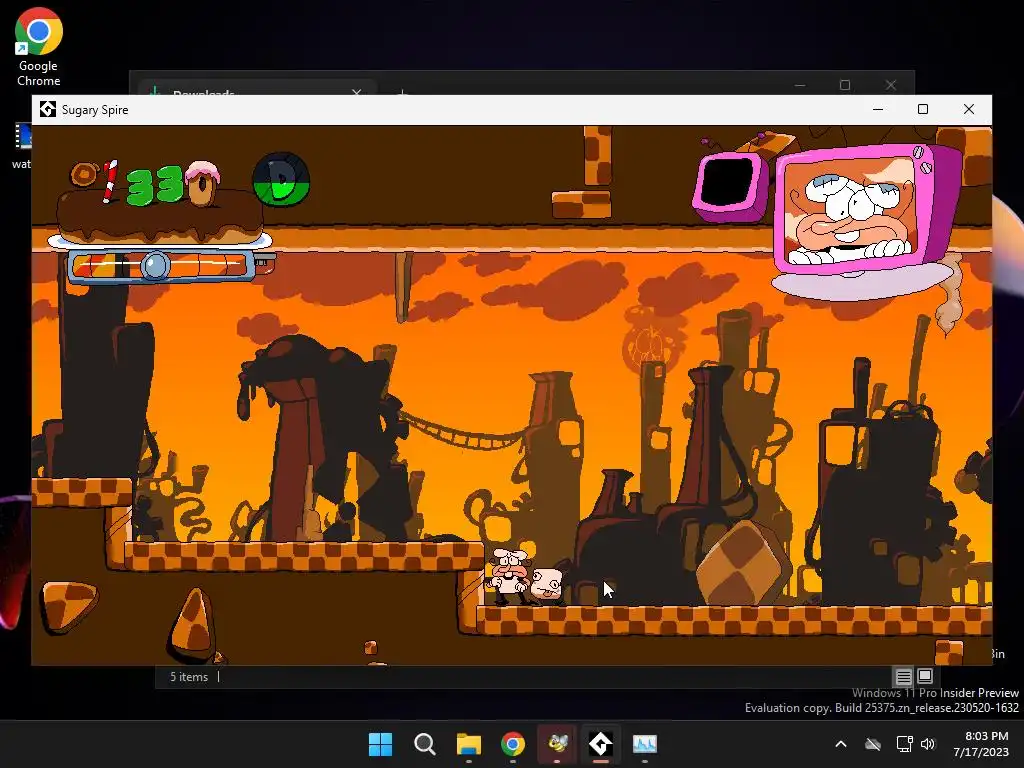Click the small blank pink TV
The height and width of the screenshot is (768, 1024).
(x=729, y=185)
